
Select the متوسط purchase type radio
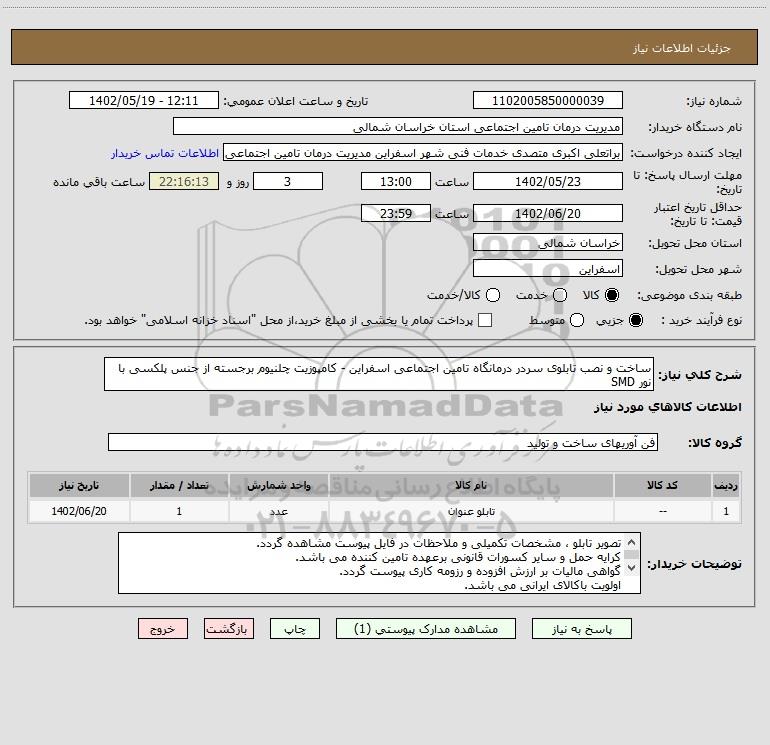tap(577, 320)
